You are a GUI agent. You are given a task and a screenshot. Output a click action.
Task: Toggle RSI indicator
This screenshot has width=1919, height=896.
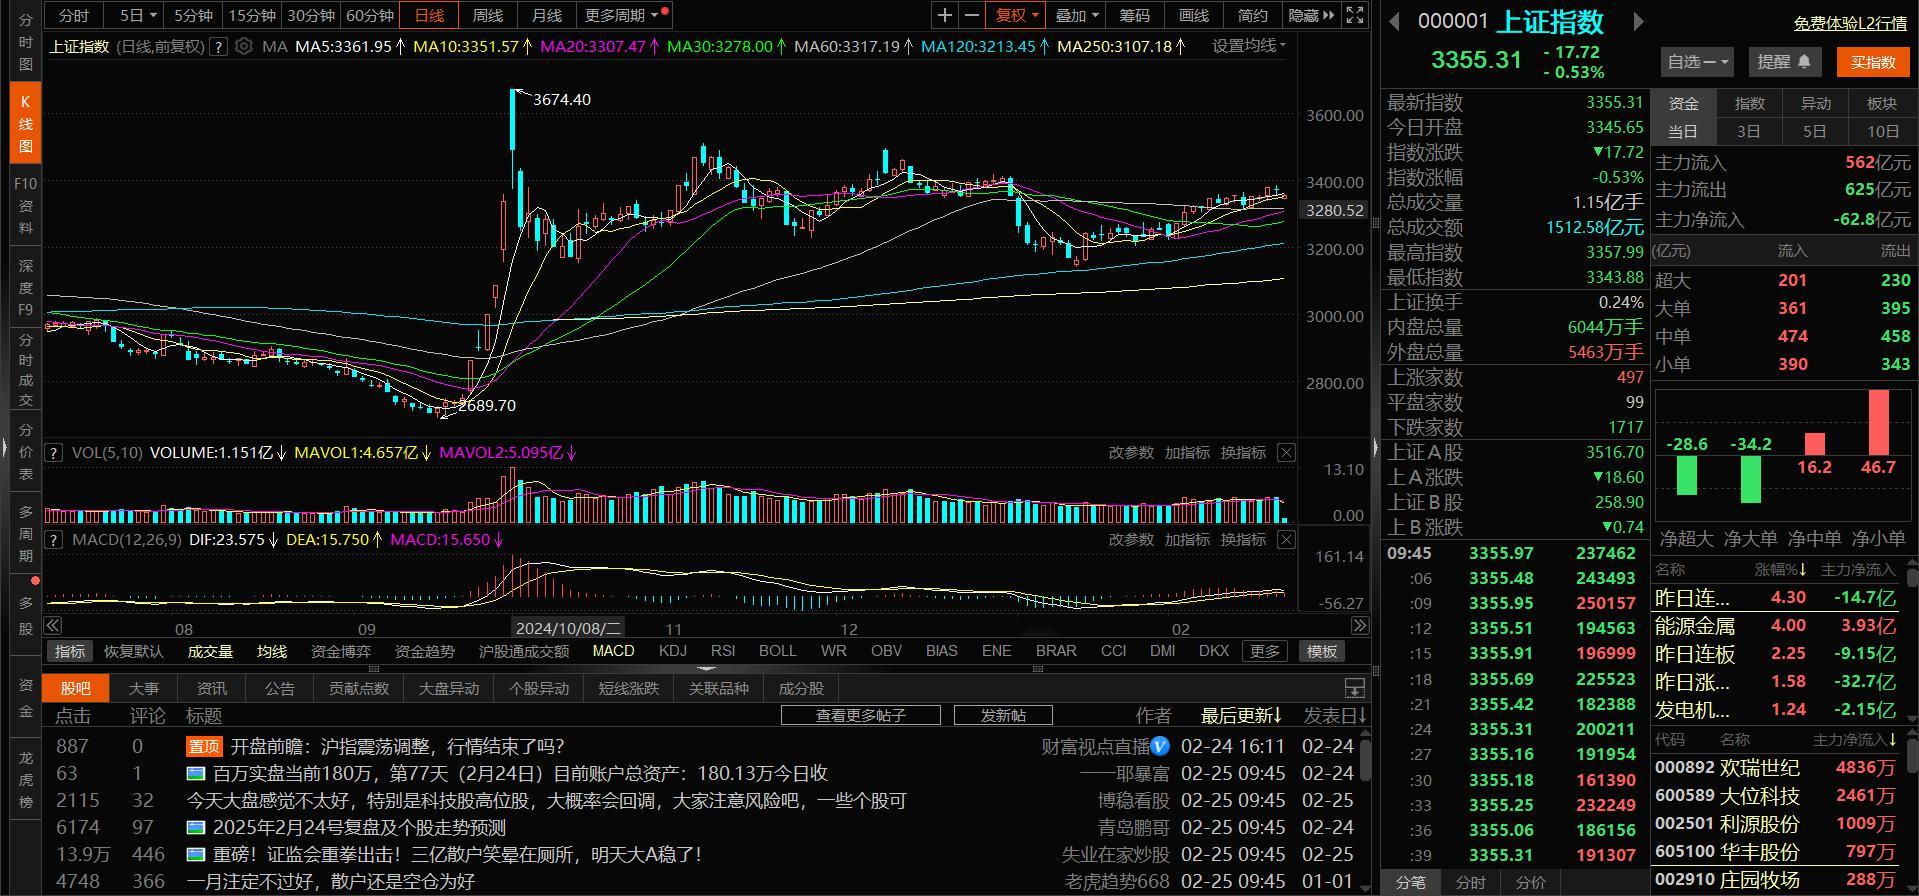tap(723, 651)
